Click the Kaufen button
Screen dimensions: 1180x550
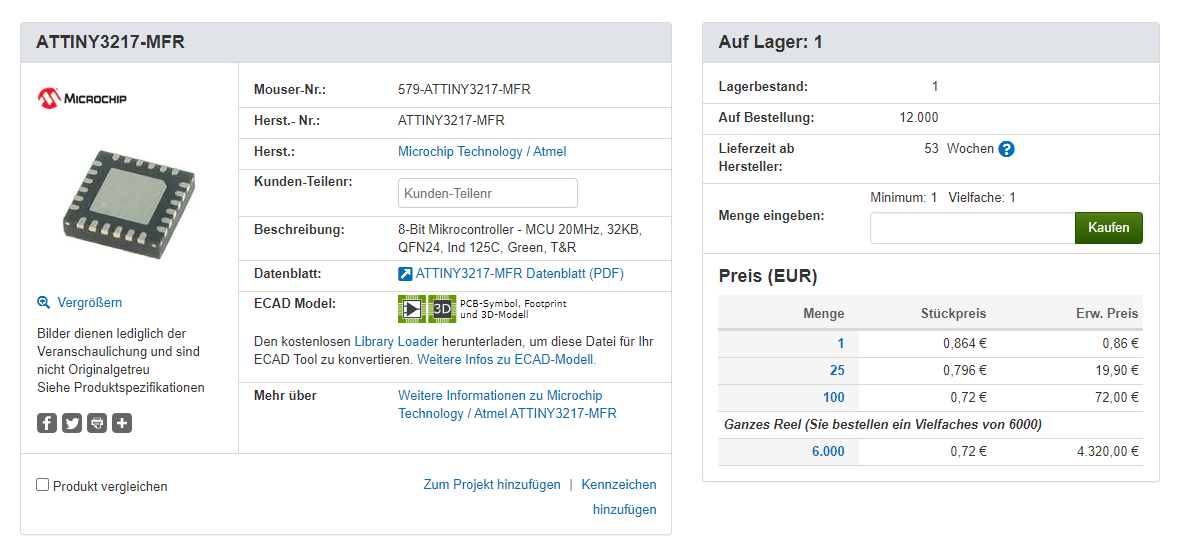1109,228
